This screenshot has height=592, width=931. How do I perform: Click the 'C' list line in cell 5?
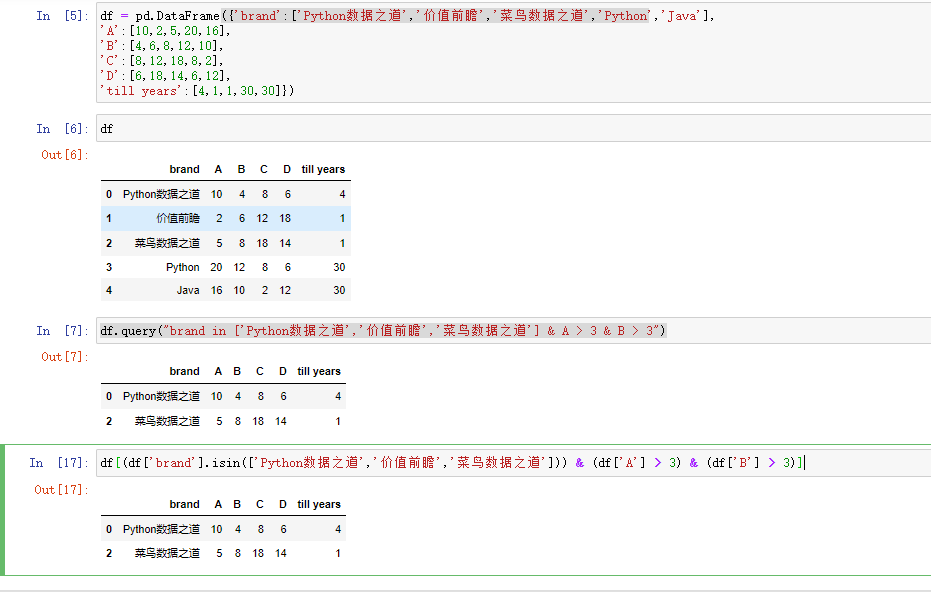click(162, 61)
